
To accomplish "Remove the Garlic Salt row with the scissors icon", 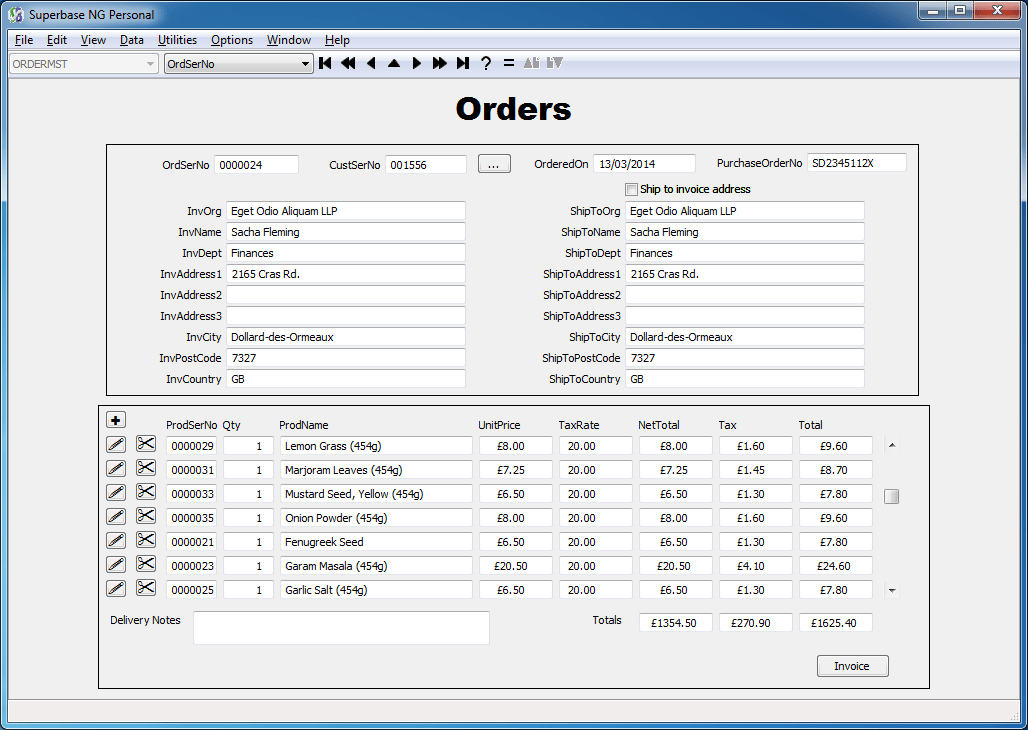I will (146, 589).
